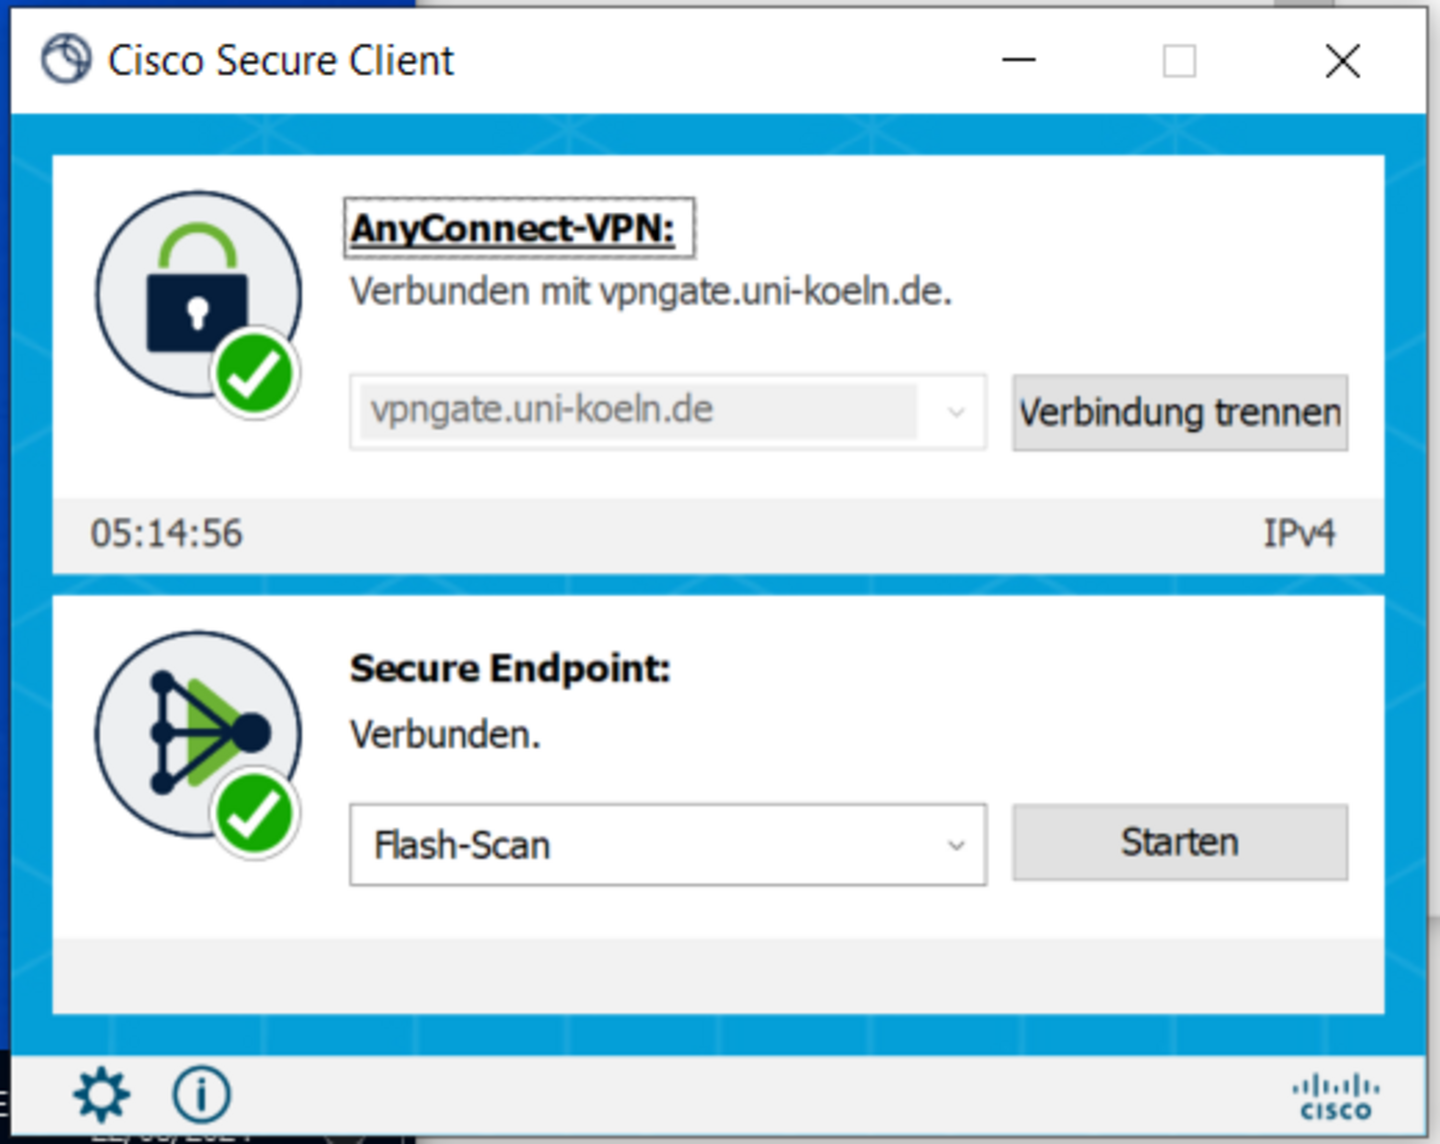Click the Cisco Secure Client globe title icon

coord(66,59)
